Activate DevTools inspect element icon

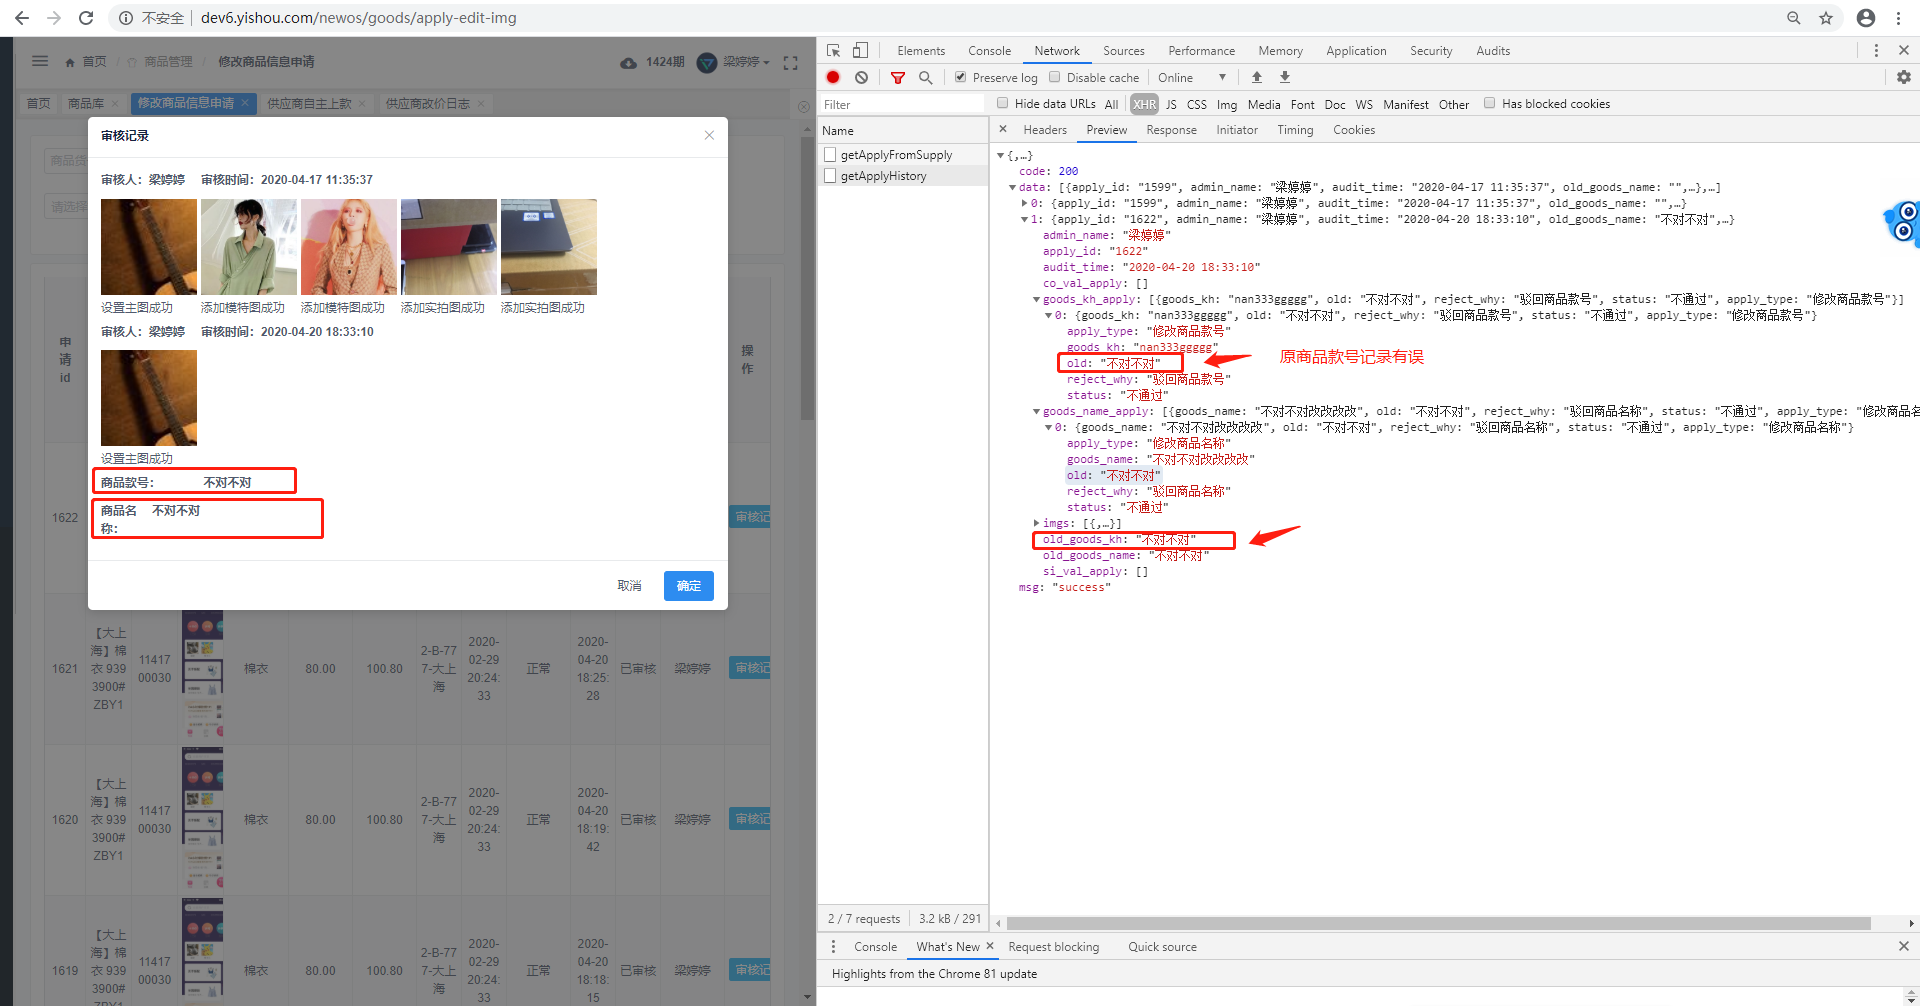tap(834, 50)
